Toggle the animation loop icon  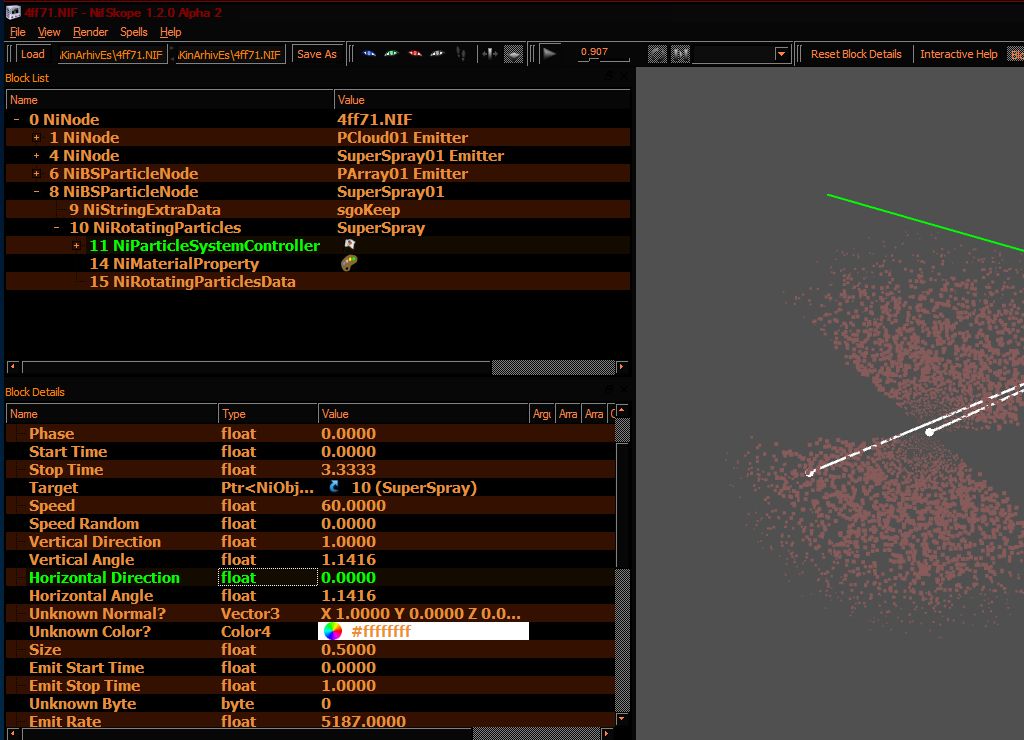pyautogui.click(x=657, y=54)
